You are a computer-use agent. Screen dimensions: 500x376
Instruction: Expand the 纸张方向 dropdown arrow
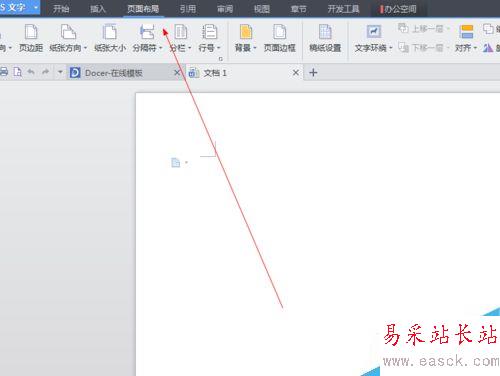coord(85,48)
